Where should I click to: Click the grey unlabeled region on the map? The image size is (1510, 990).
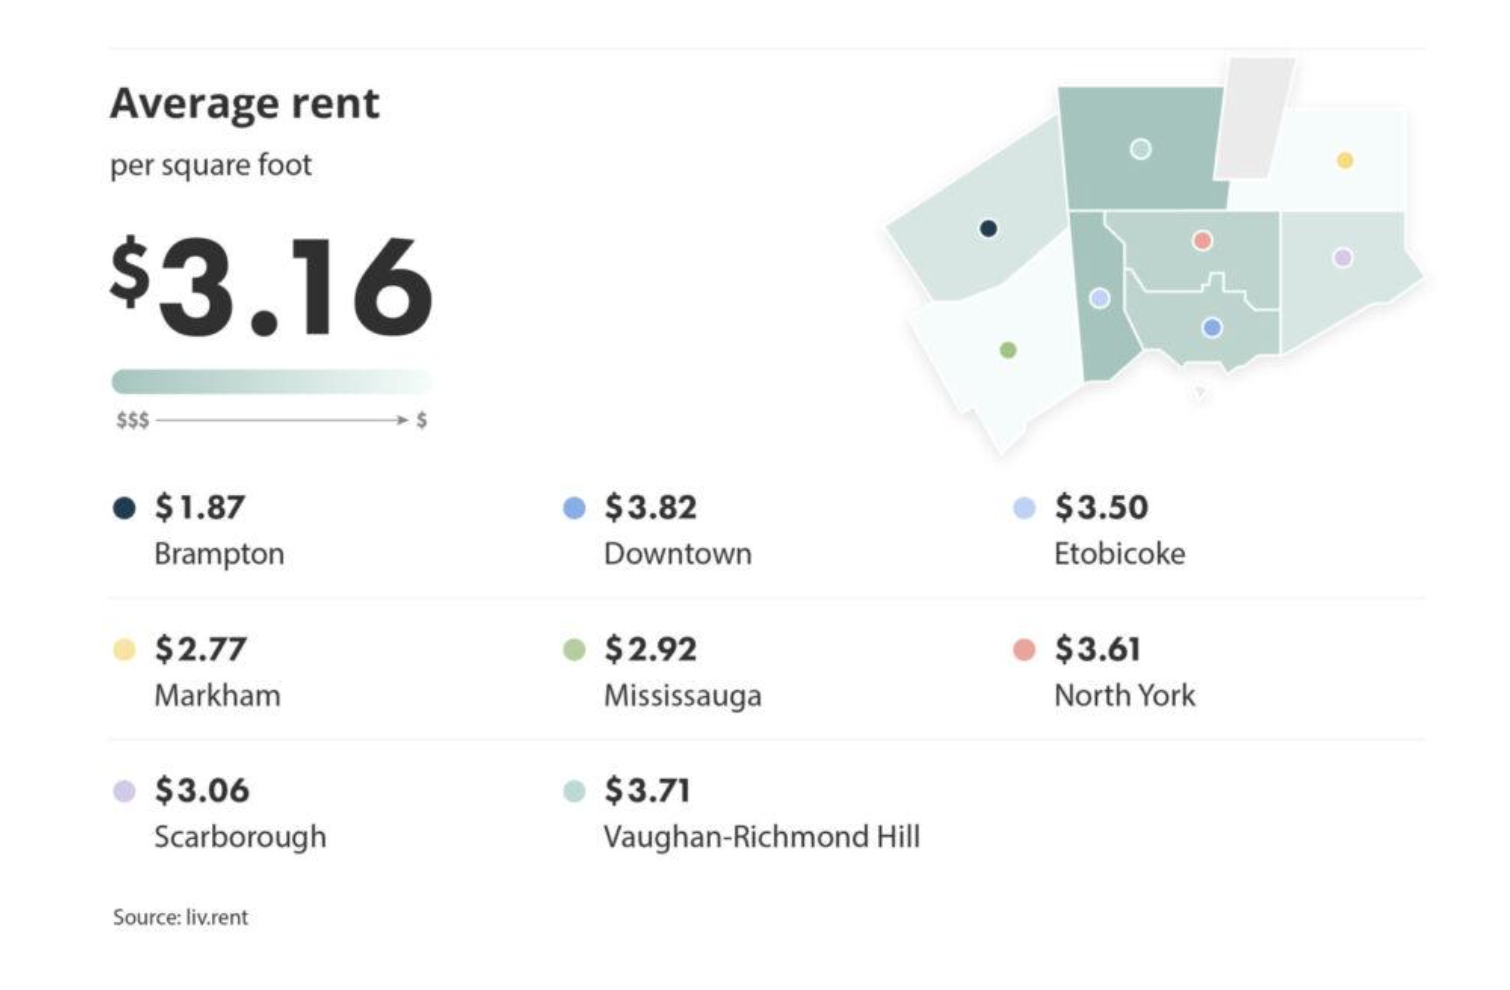[1253, 115]
